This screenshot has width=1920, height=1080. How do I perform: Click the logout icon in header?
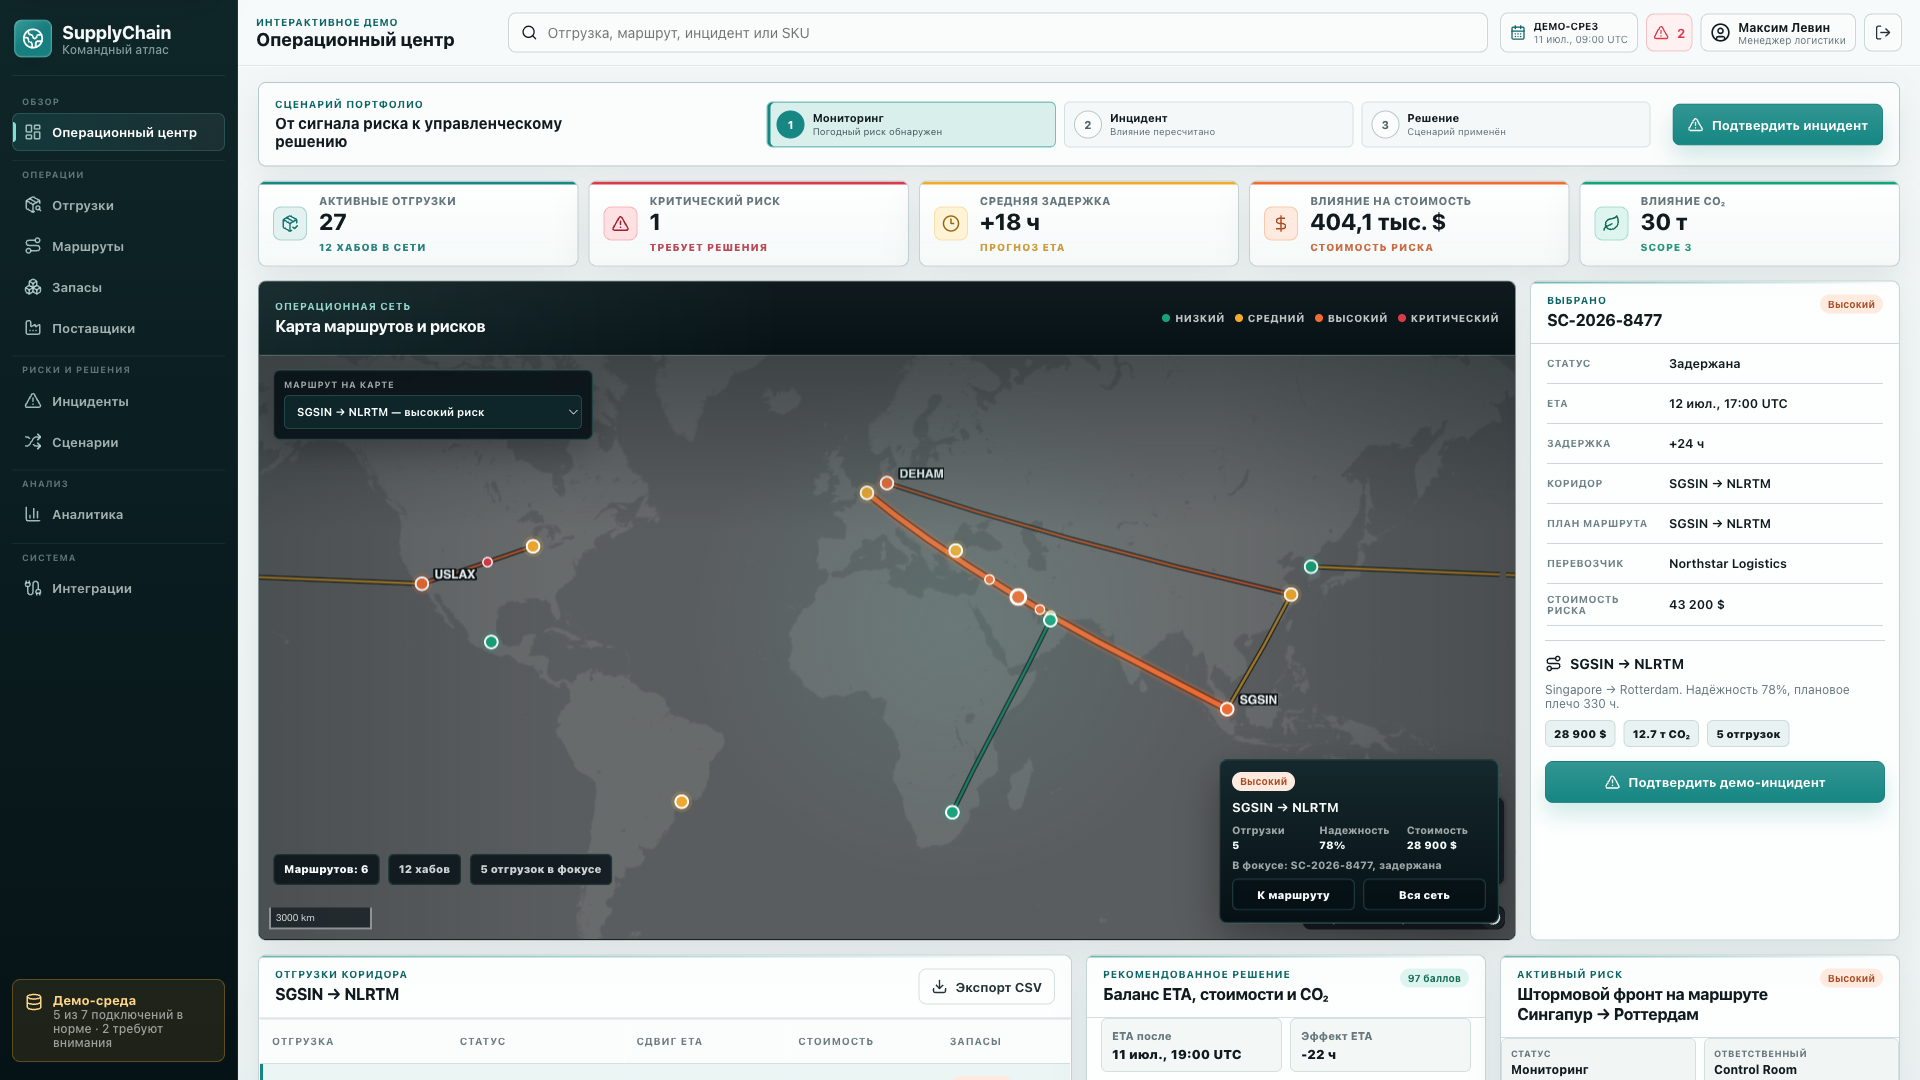[1882, 33]
